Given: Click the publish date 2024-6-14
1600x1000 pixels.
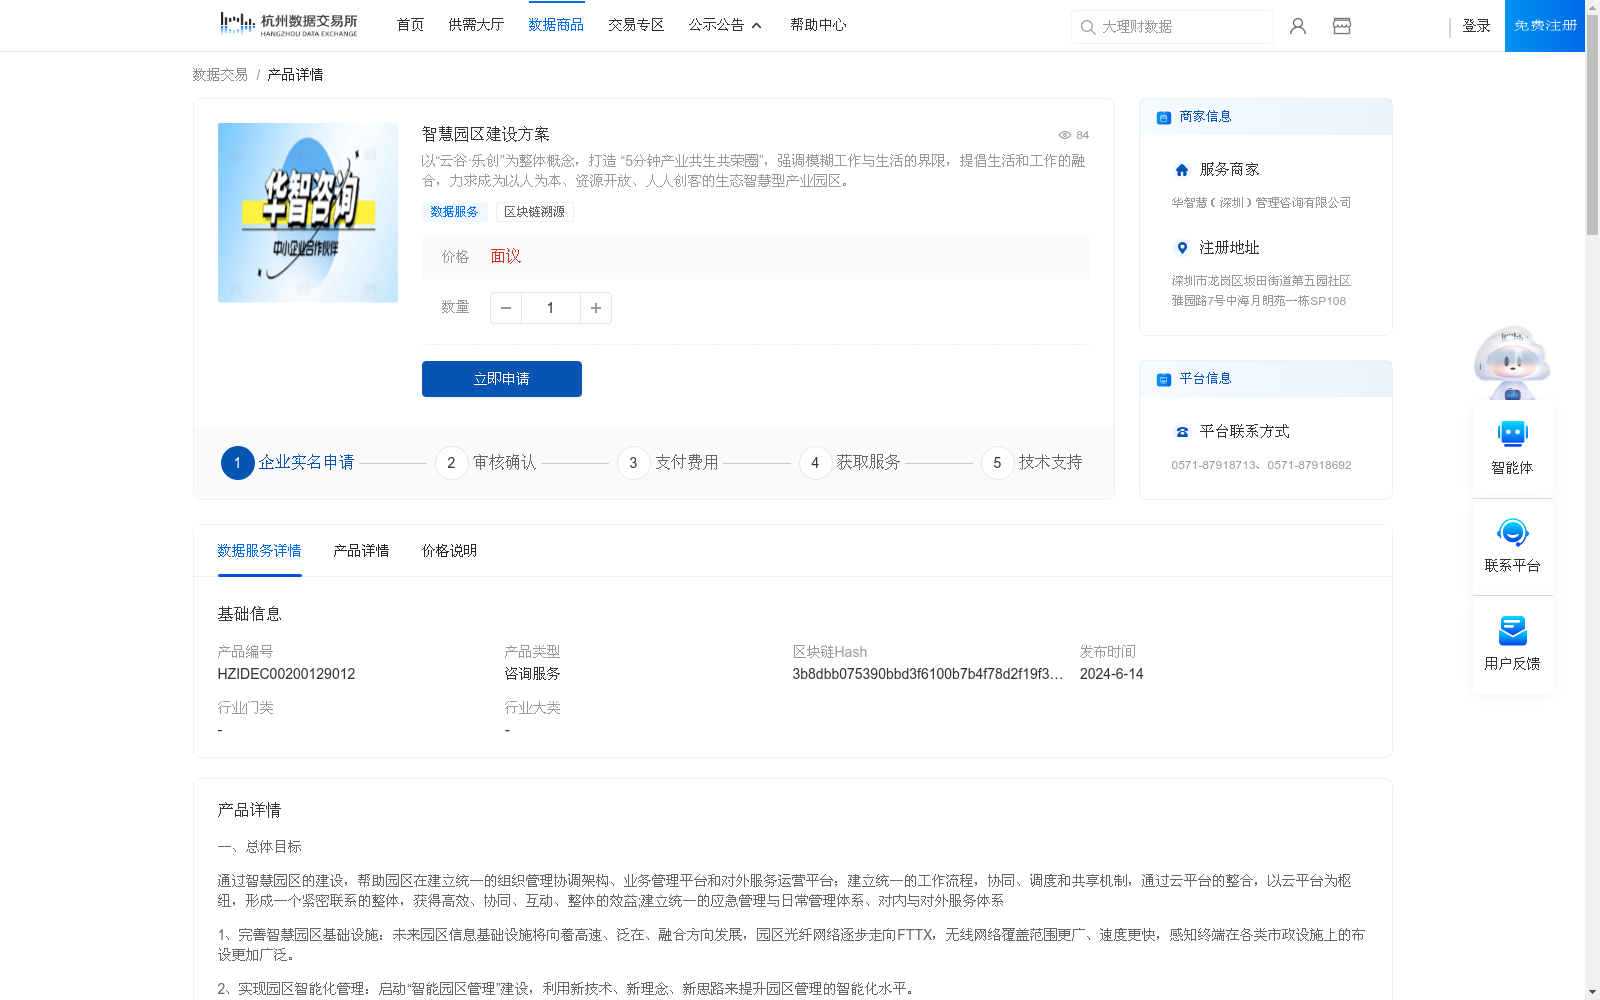Looking at the screenshot, I should pyautogui.click(x=1111, y=674).
